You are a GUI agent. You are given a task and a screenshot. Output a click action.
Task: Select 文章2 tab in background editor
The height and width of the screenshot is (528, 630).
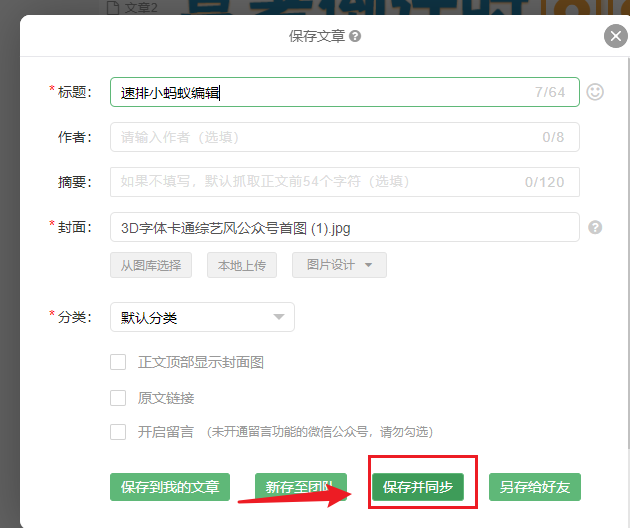click(x=133, y=7)
